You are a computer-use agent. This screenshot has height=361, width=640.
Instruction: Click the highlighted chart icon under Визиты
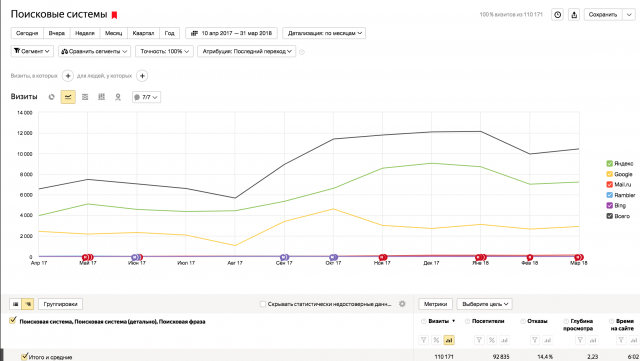coord(449,340)
